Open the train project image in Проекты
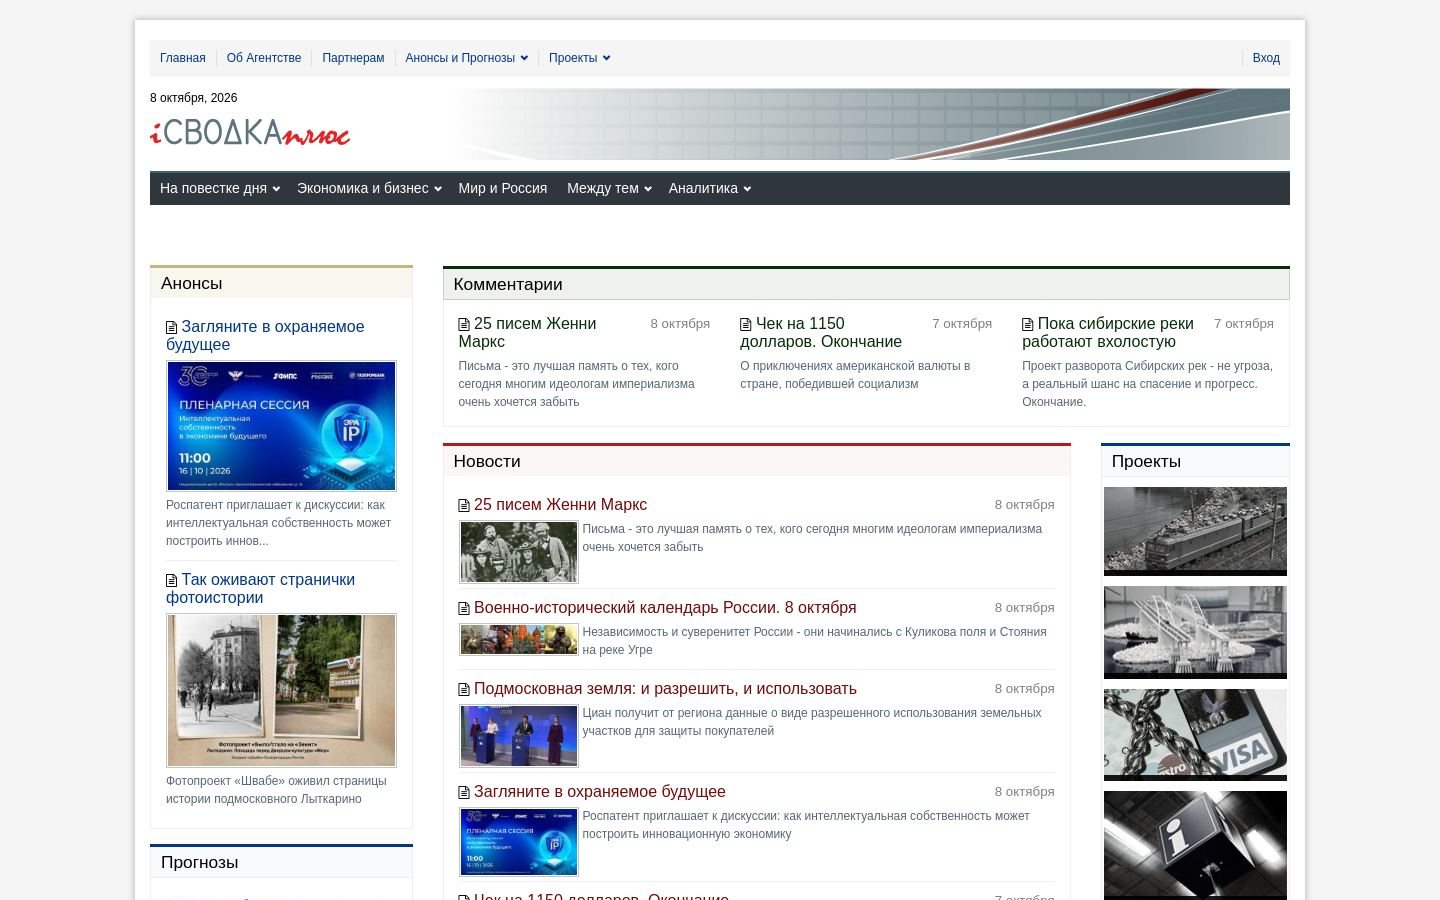Image resolution: width=1440 pixels, height=900 pixels. (x=1195, y=531)
